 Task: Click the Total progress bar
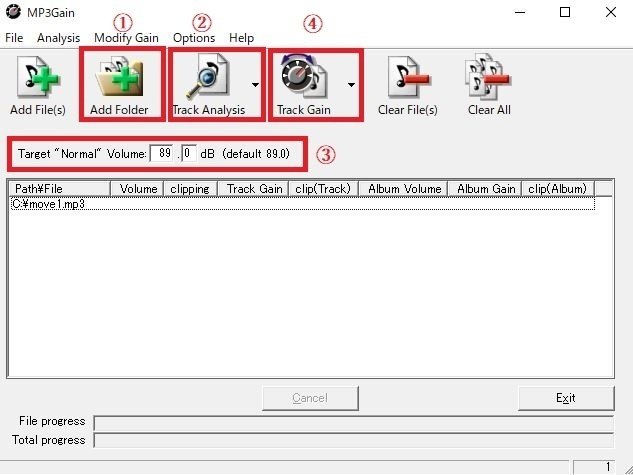(x=354, y=440)
